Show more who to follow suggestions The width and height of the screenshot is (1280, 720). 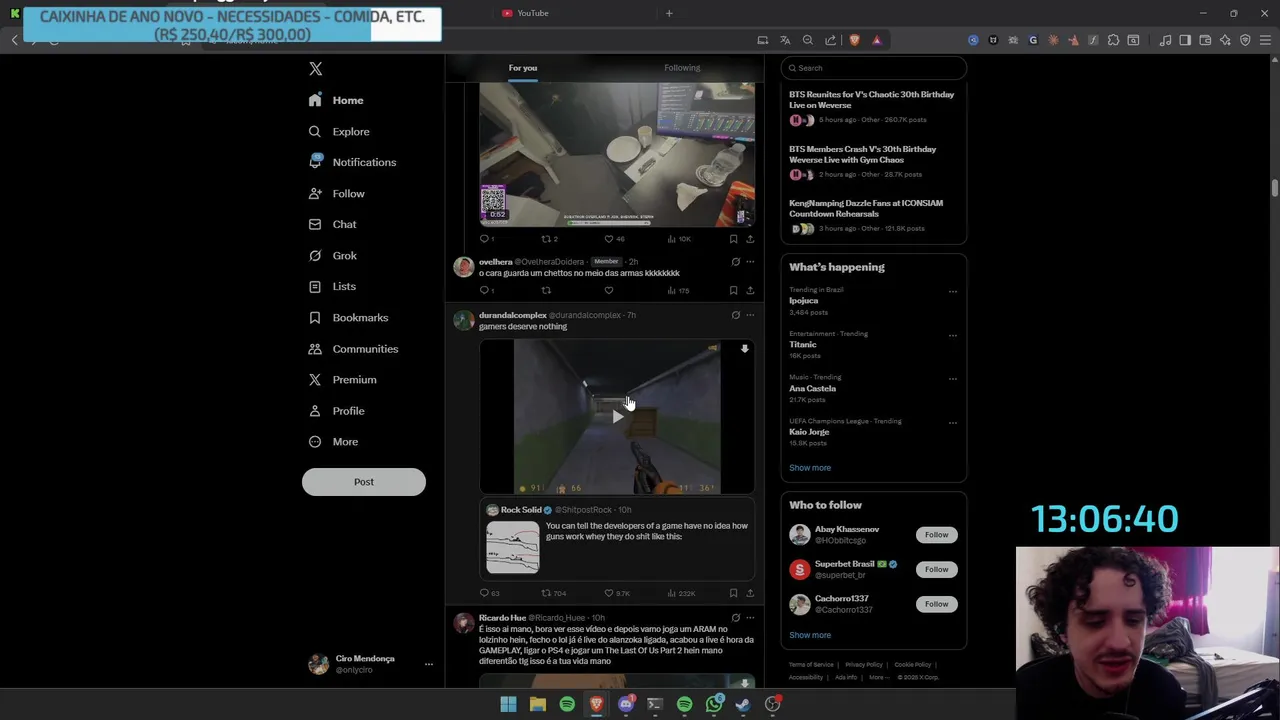click(810, 635)
